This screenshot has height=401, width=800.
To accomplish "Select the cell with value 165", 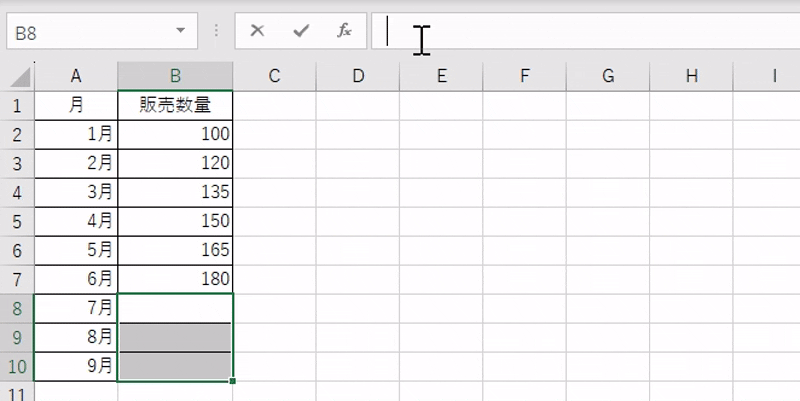I will [175, 250].
